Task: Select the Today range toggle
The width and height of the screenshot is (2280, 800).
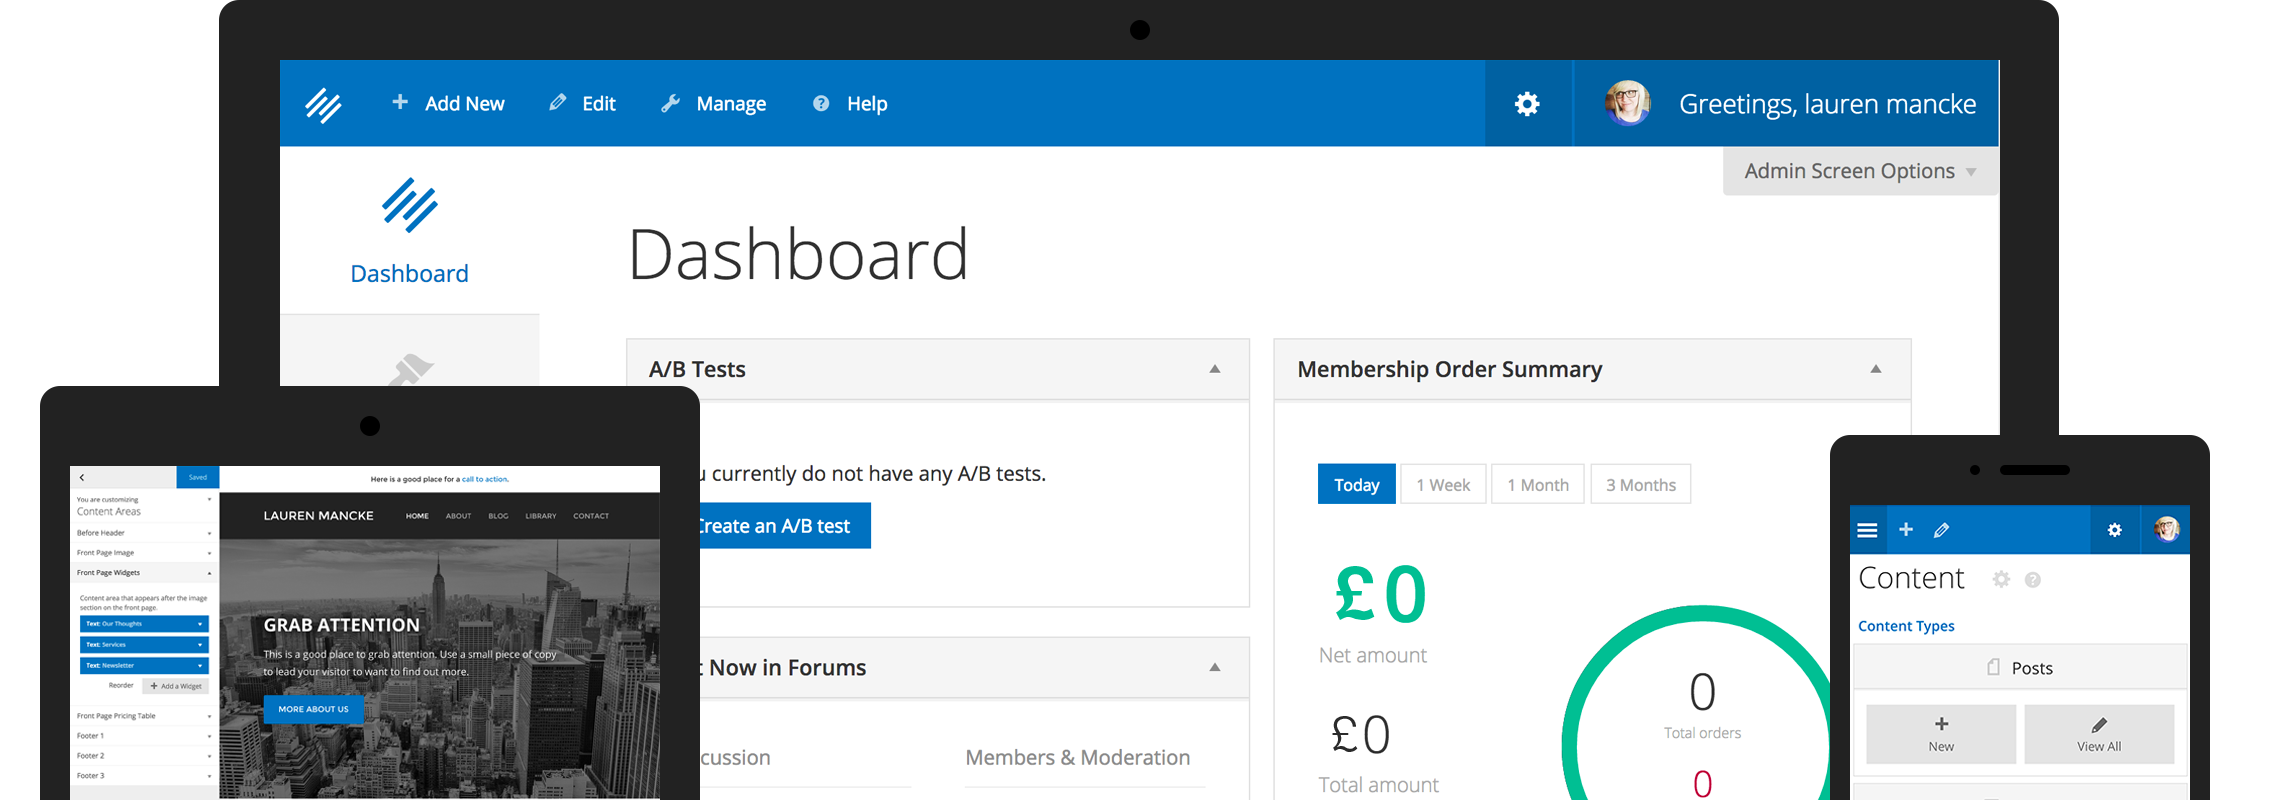Action: point(1356,484)
